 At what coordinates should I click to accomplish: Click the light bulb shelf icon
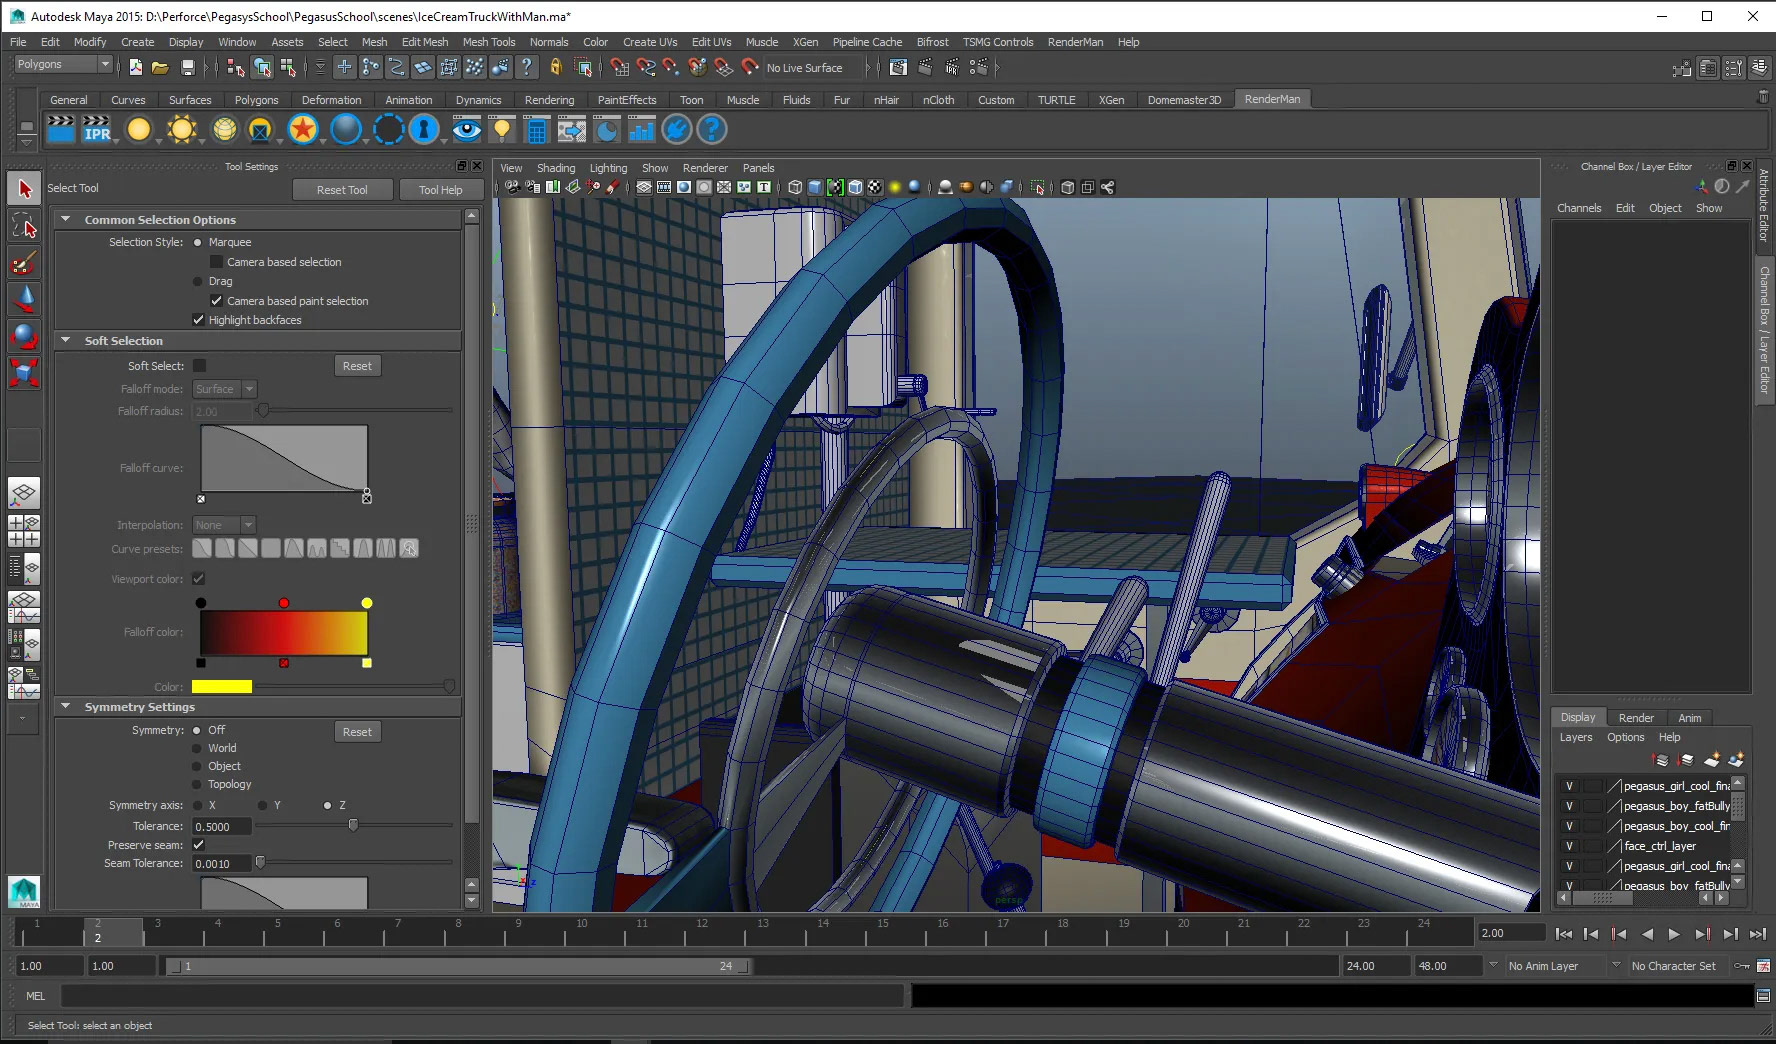pyautogui.click(x=502, y=129)
